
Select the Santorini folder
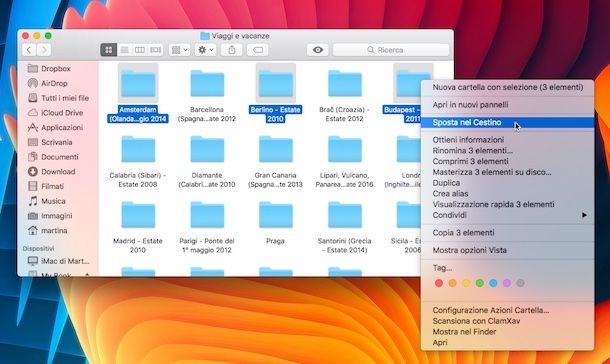[x=345, y=215]
